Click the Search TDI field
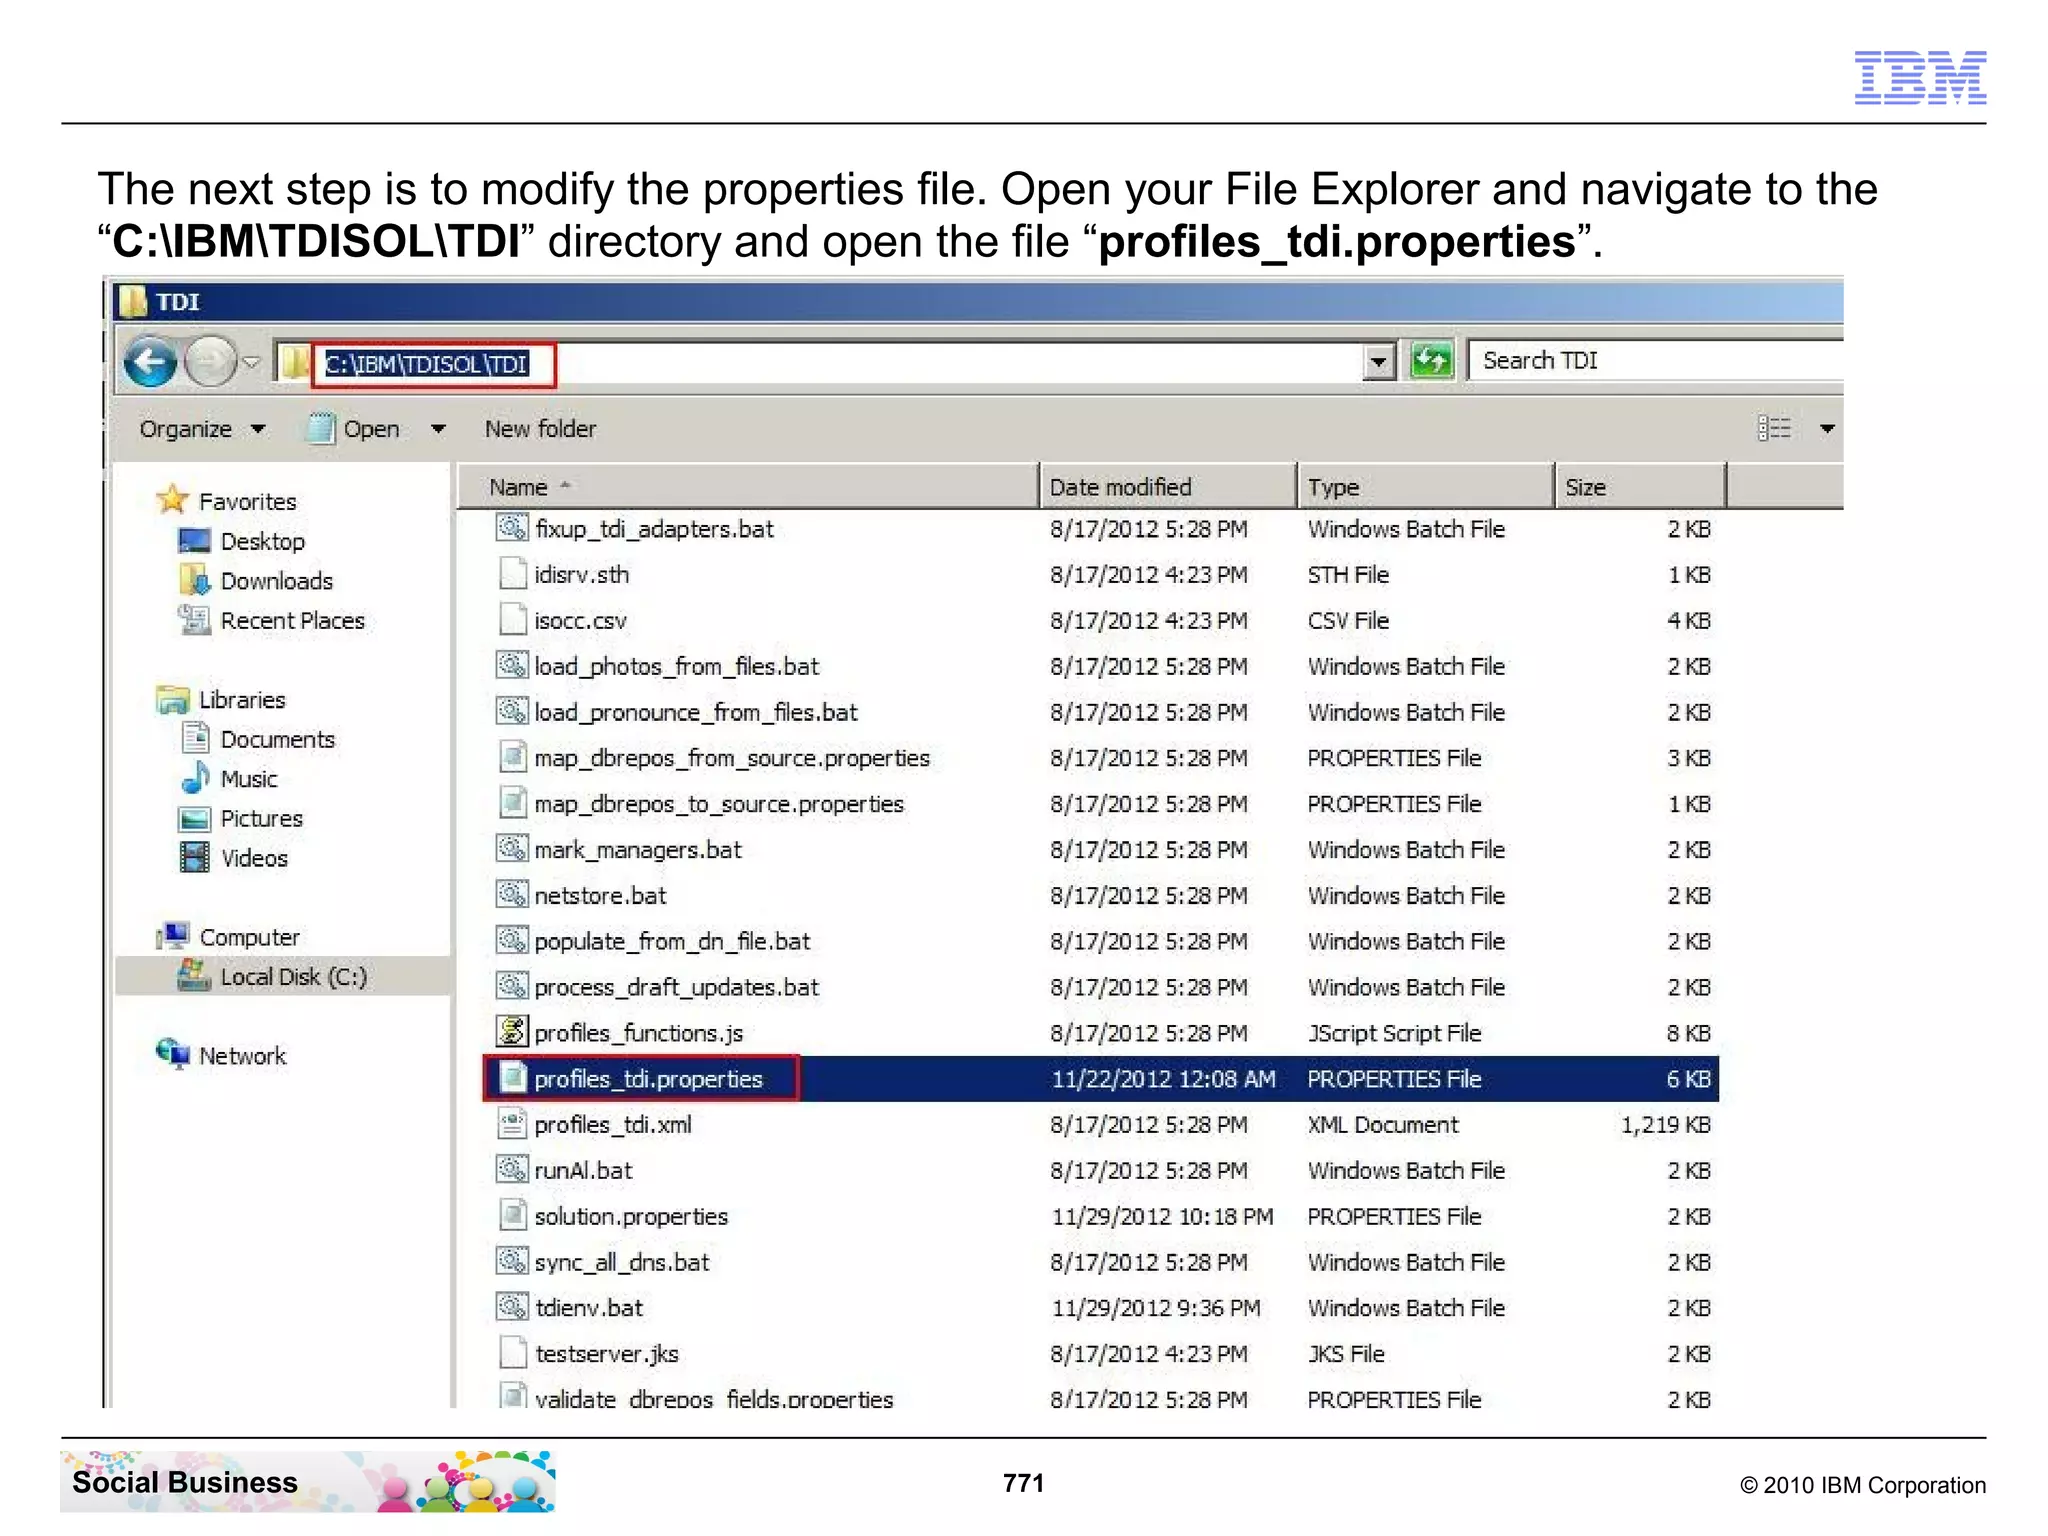The width and height of the screenshot is (2048, 1536). pos(1655,360)
